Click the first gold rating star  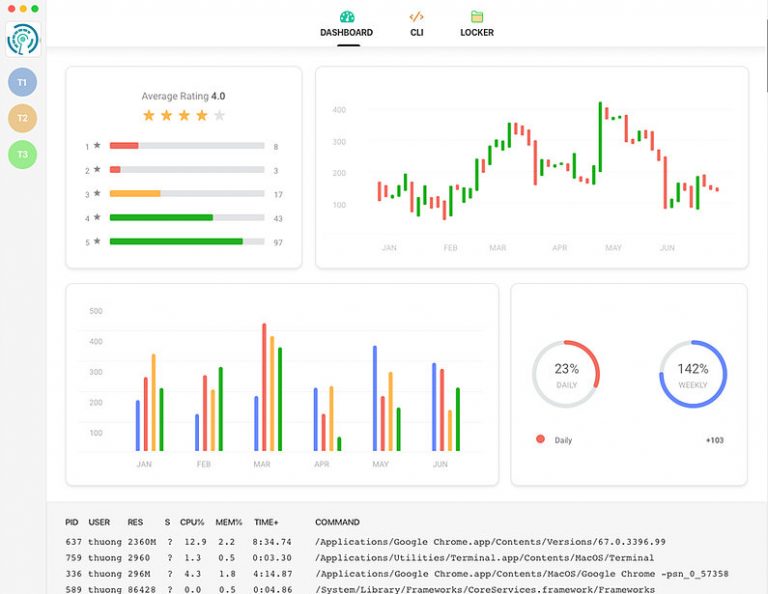[x=149, y=116]
